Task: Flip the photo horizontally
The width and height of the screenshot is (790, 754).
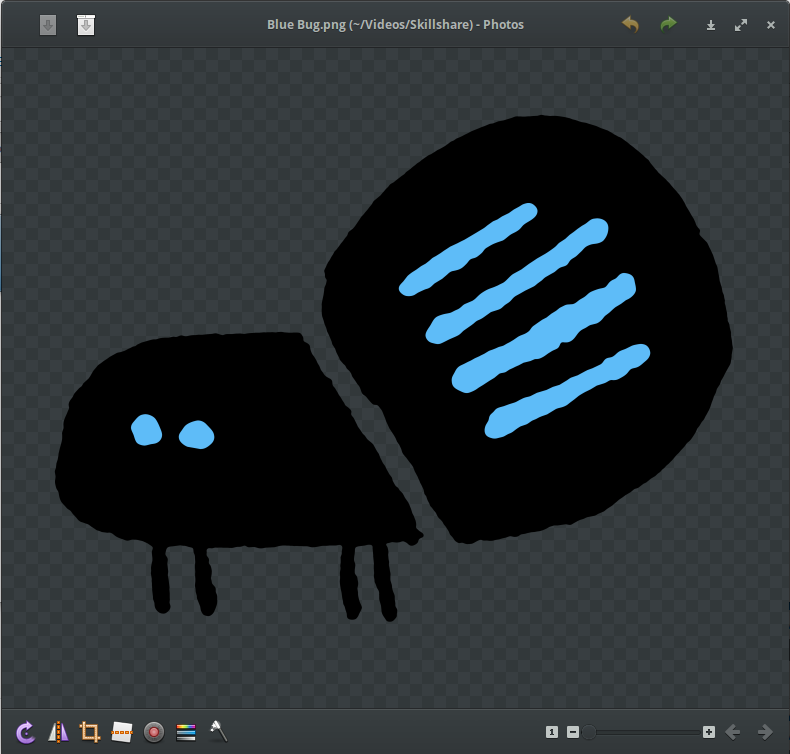Action: tap(58, 732)
